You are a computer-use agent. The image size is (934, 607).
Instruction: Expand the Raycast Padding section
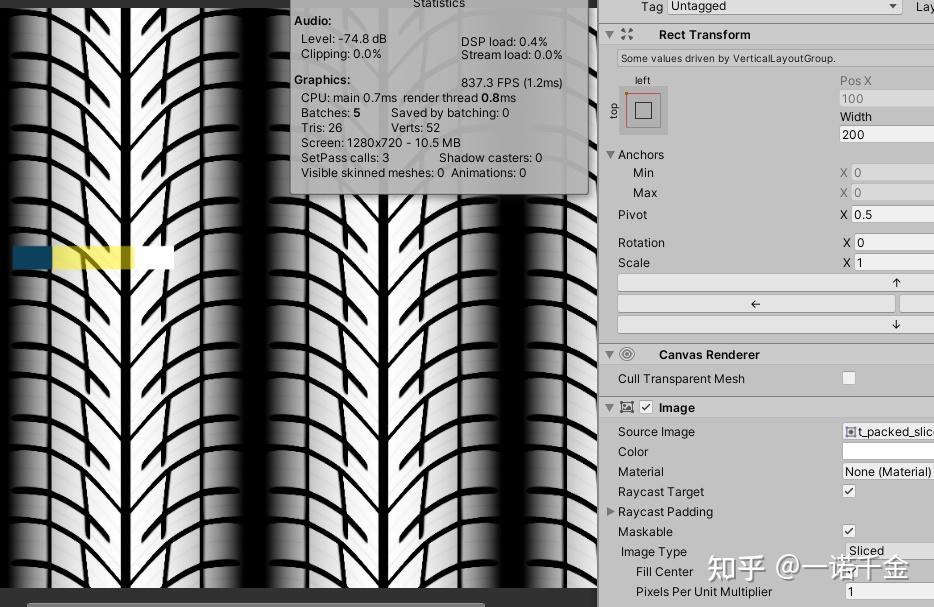611,511
